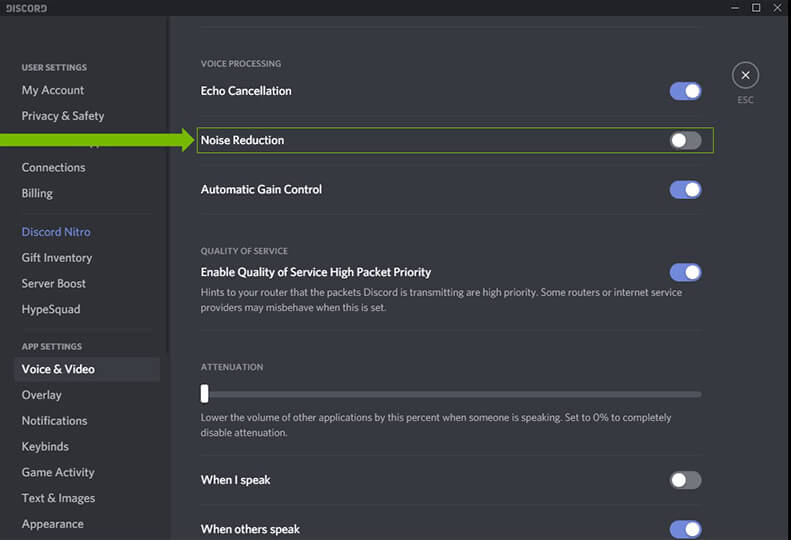This screenshot has height=540, width=791.
Task: Enable attenuation When I speak
Action: [x=685, y=480]
